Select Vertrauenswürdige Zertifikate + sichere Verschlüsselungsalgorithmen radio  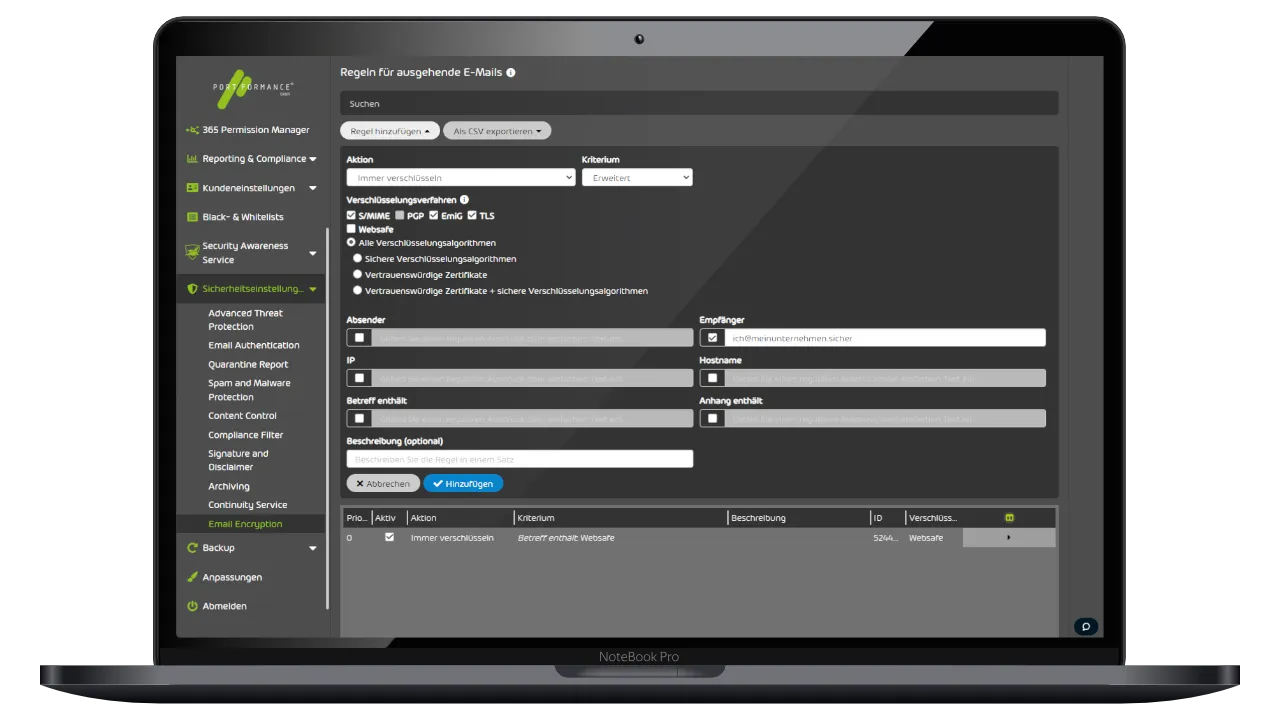(x=358, y=290)
